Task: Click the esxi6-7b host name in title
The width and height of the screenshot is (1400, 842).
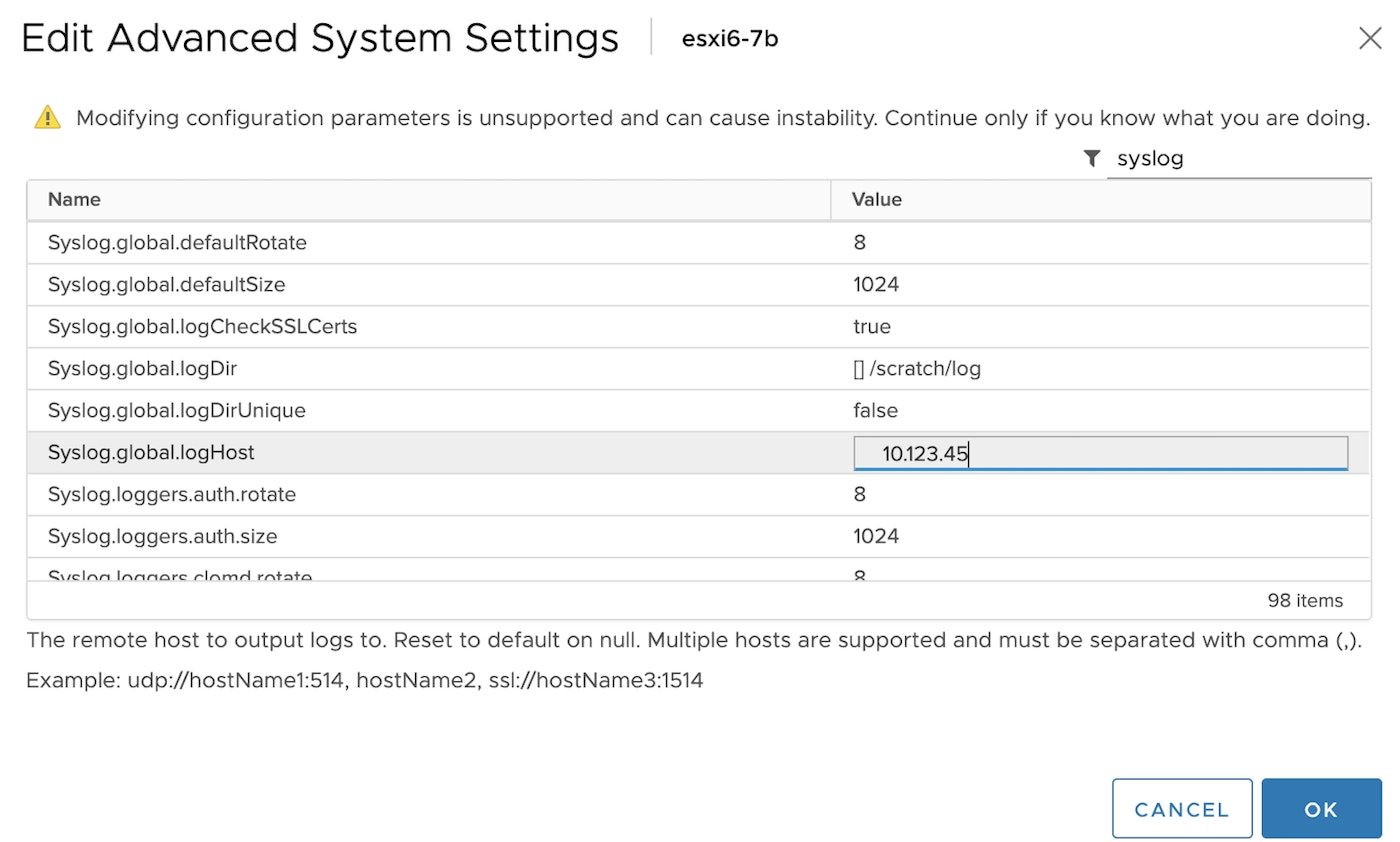Action: 729,38
